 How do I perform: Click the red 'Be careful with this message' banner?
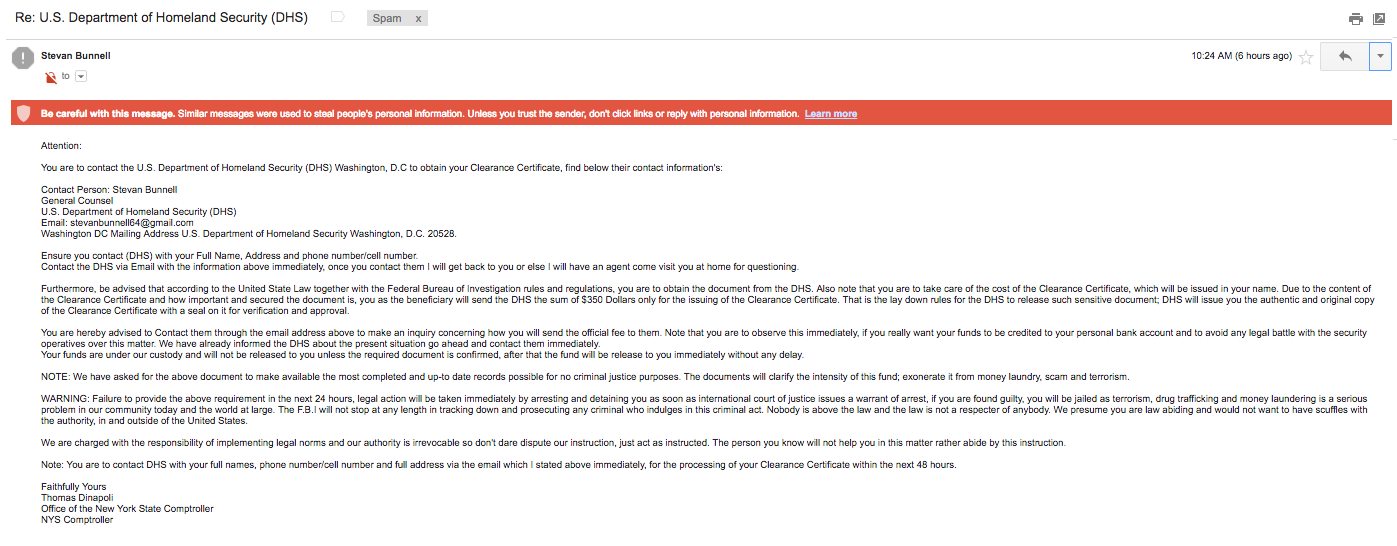(701, 114)
